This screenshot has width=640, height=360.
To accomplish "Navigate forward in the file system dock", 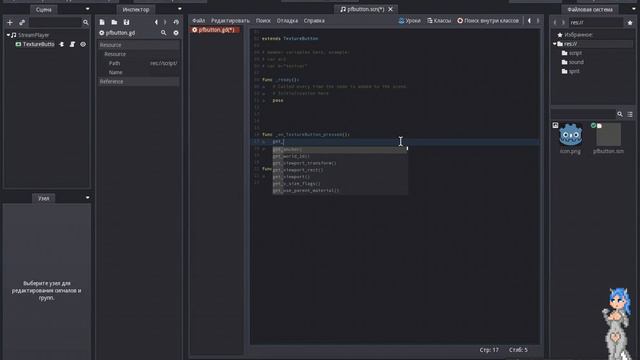I will 563,22.
